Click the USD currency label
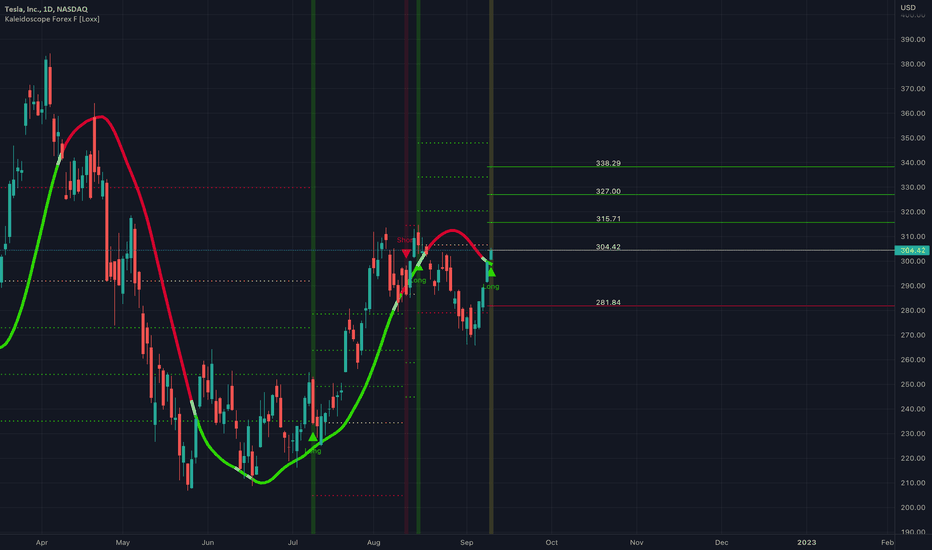This screenshot has height=550, width=932. (x=908, y=8)
